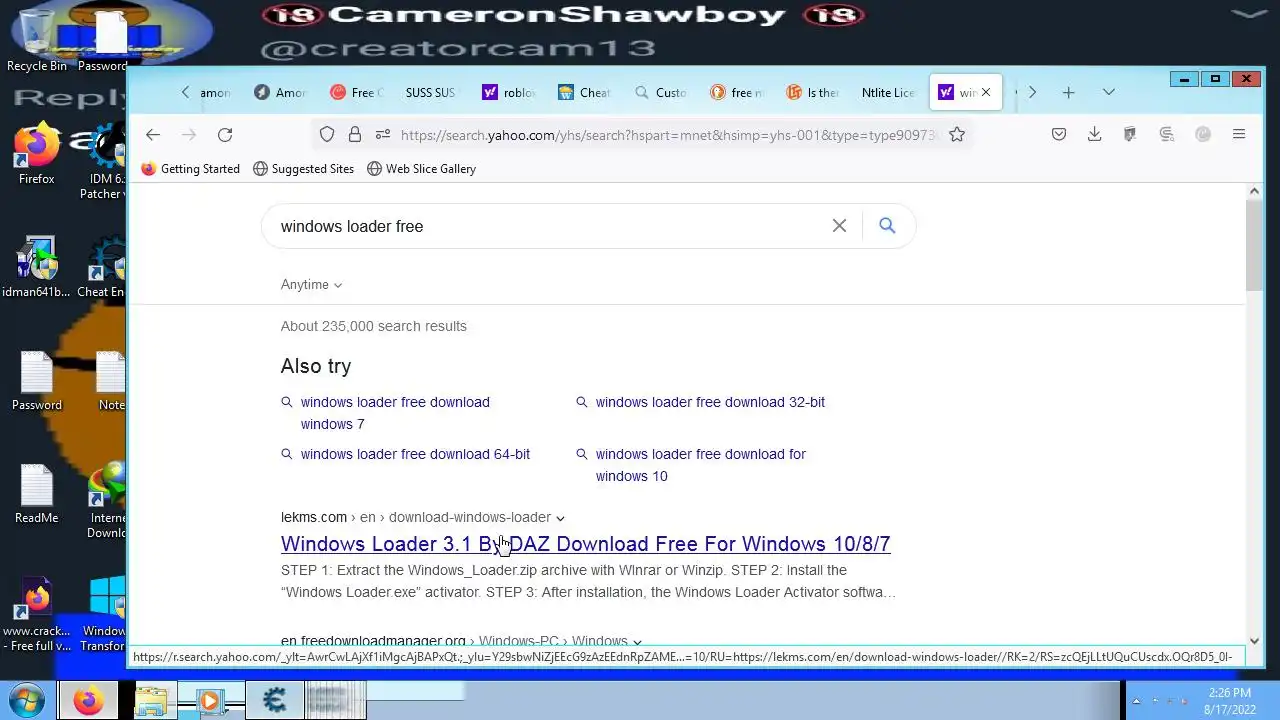1280x720 pixels.
Task: Expand freedownloadmanager.org result options arrow
Action: 637,642
